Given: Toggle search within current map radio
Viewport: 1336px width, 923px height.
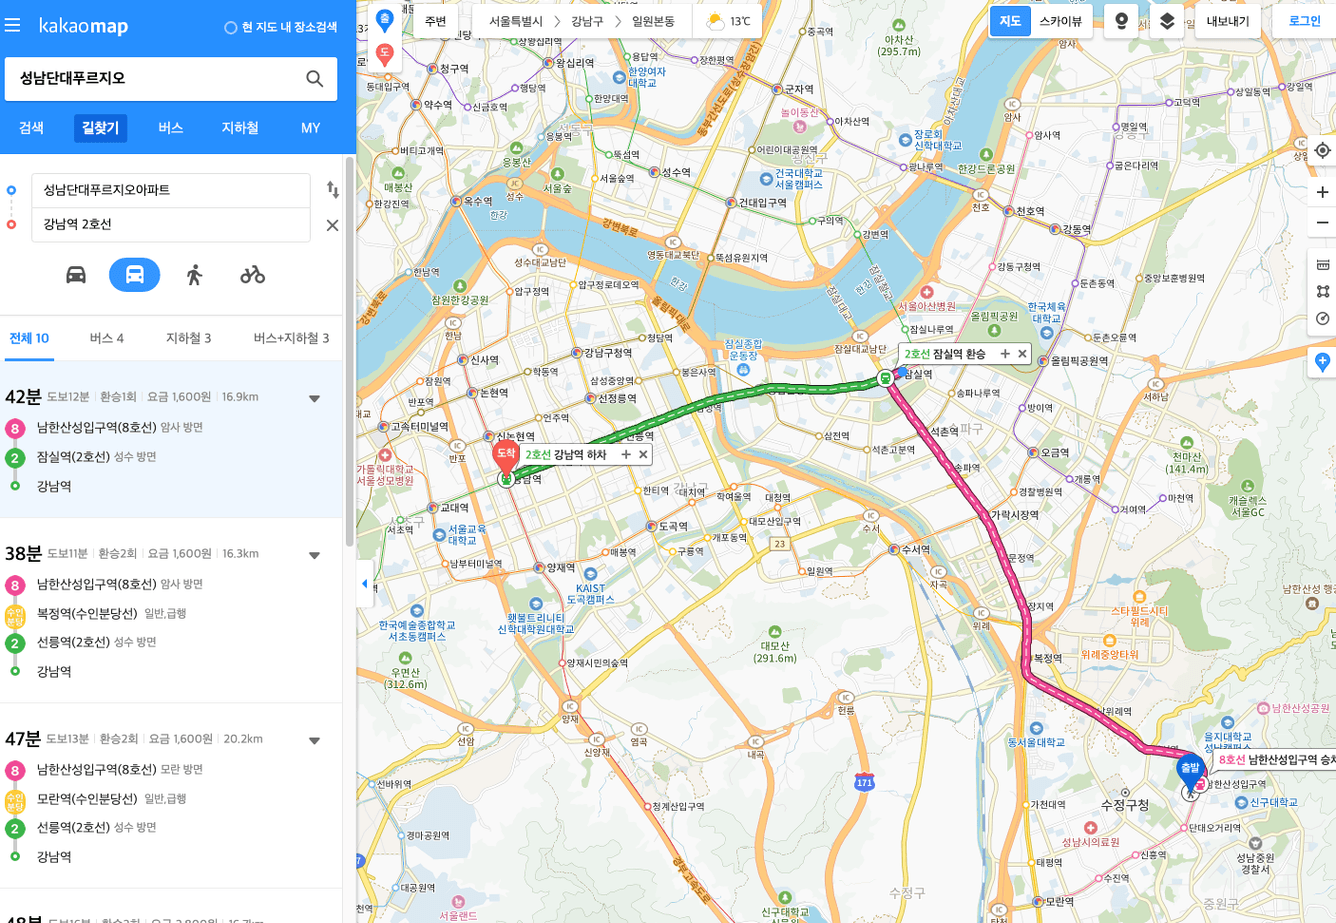Looking at the screenshot, I should [x=230, y=27].
